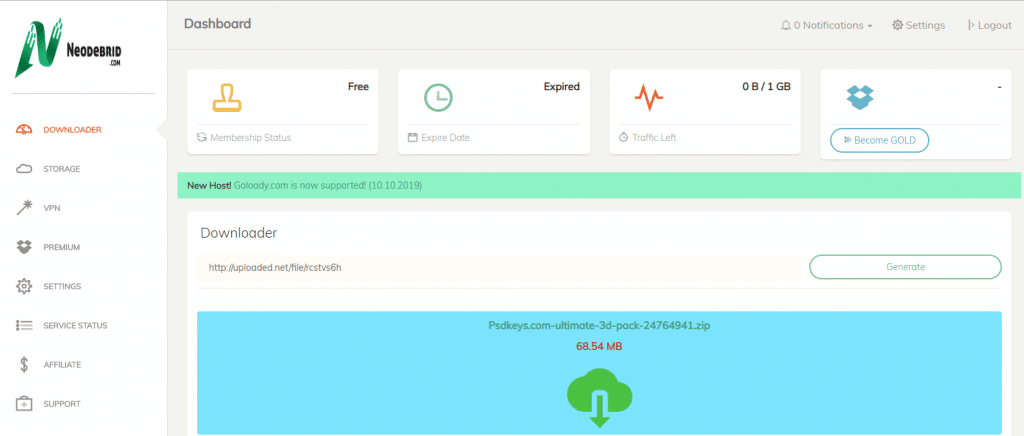This screenshot has width=1024, height=436.
Task: Click the Free membership value
Action: [x=359, y=86]
